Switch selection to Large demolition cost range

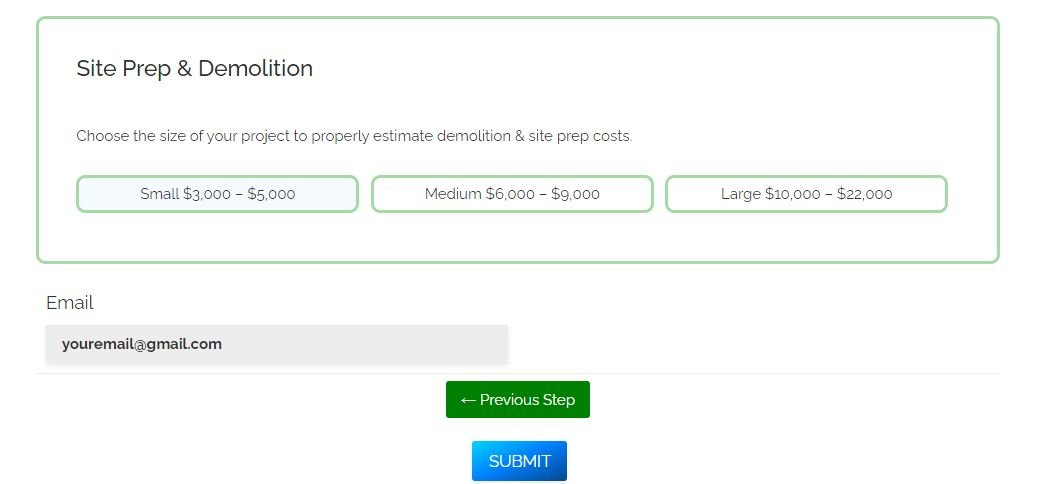(x=806, y=194)
